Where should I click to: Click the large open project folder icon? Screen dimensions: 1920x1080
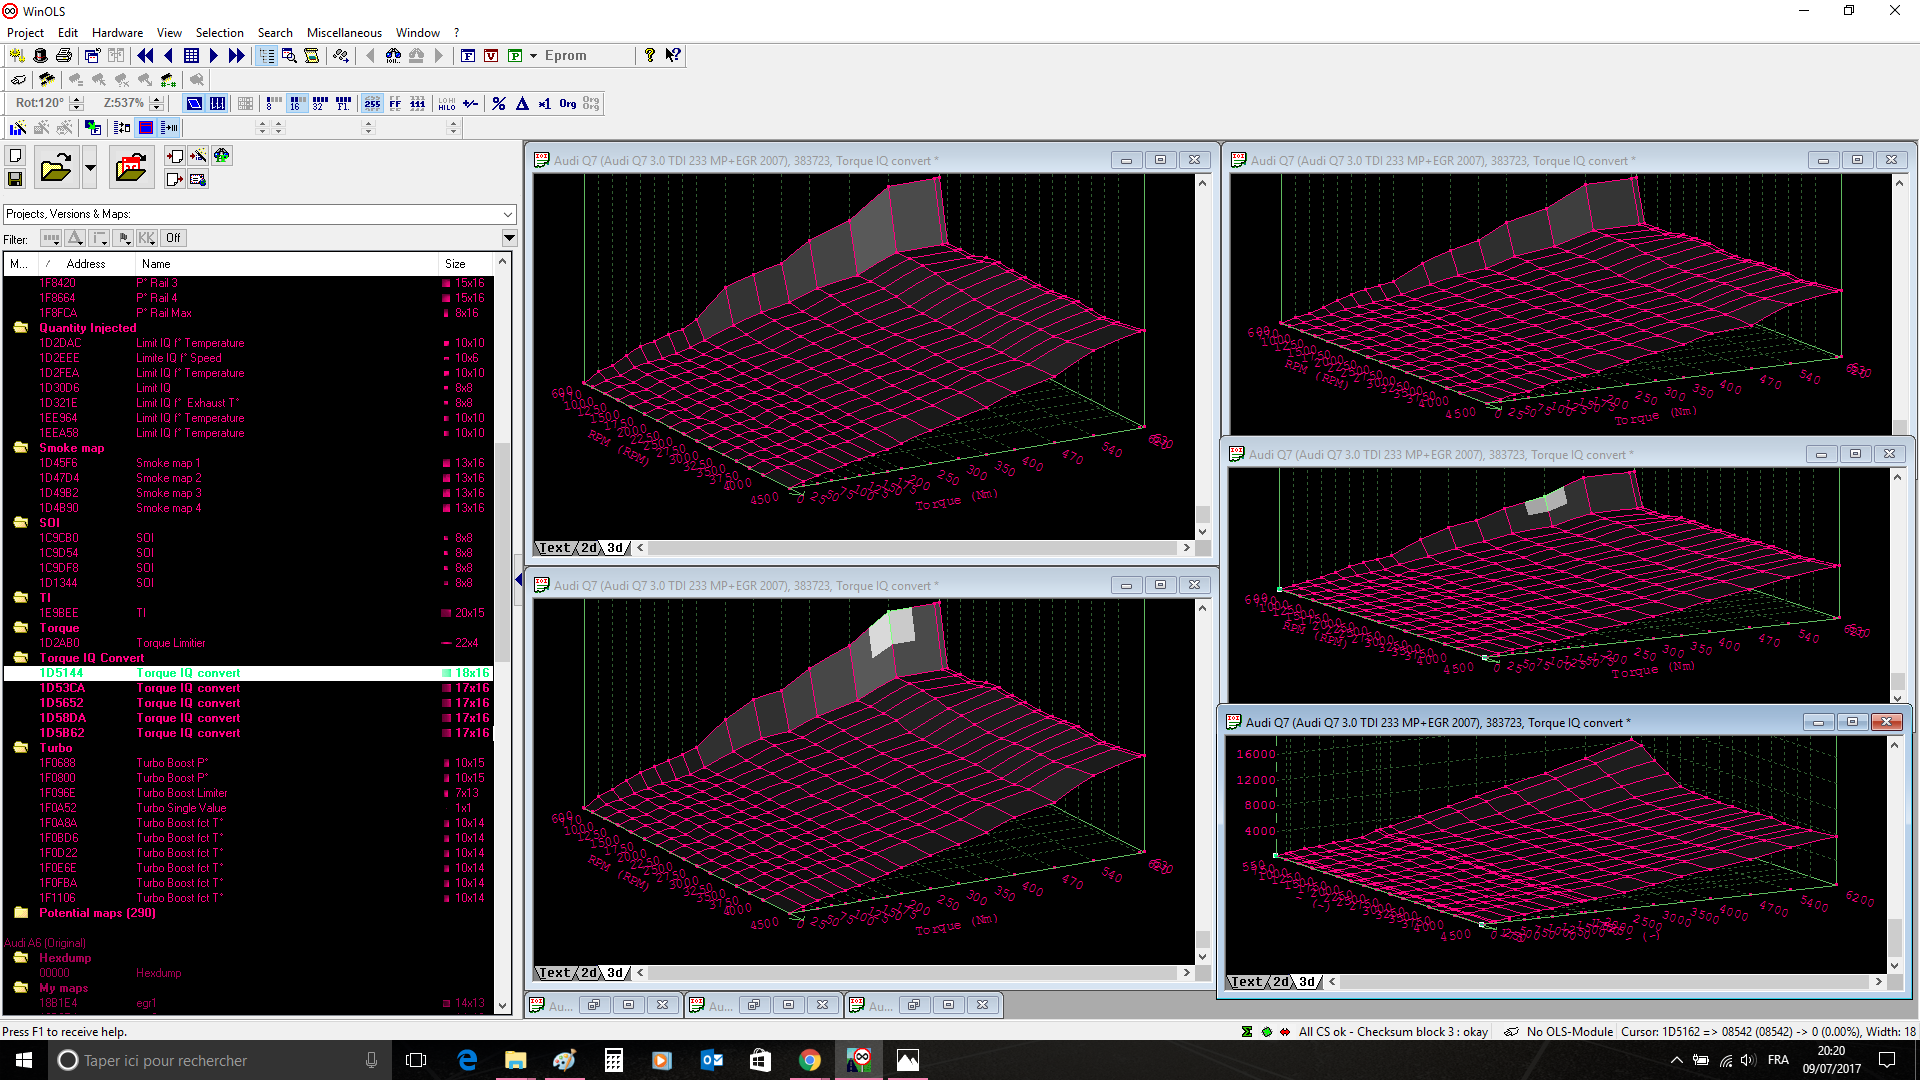(x=56, y=168)
